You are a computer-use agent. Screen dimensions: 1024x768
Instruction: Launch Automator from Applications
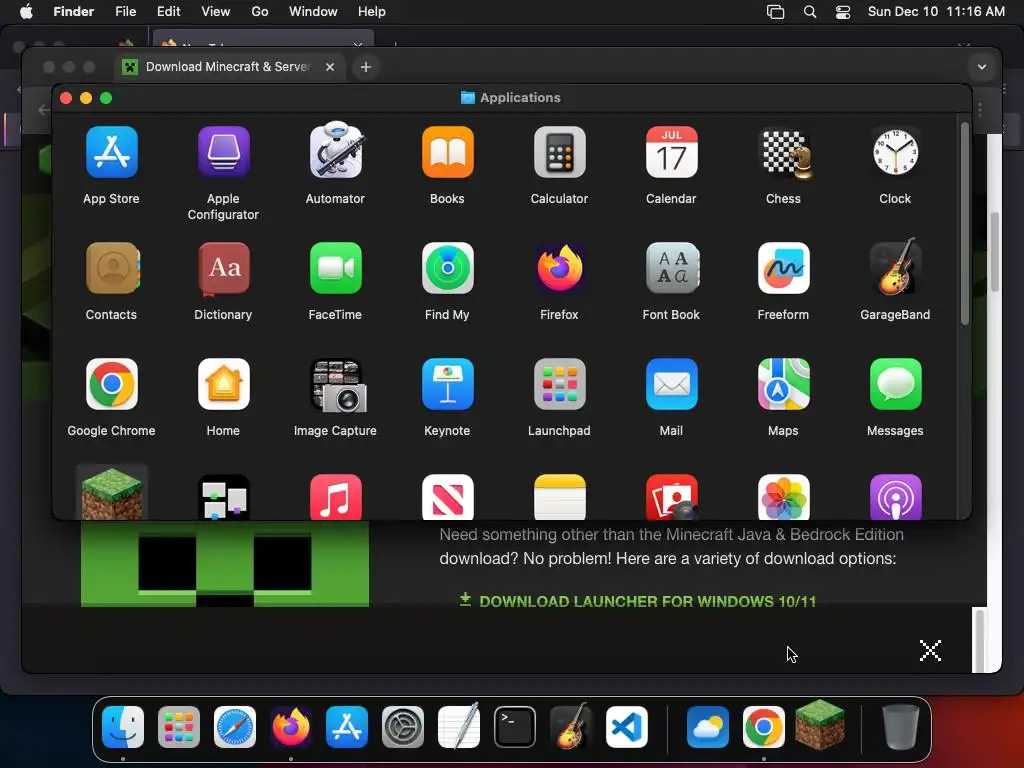[336, 152]
